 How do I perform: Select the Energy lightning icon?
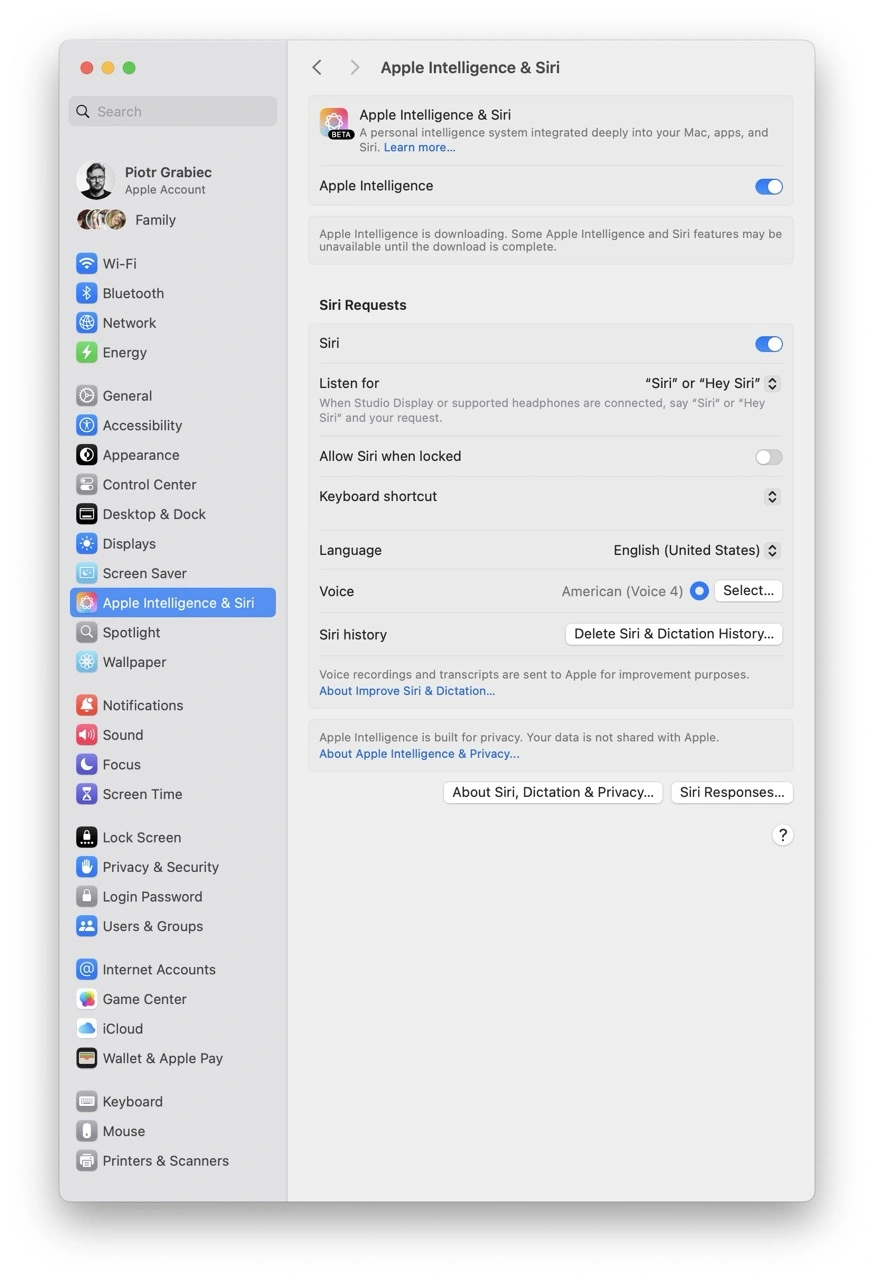pyautogui.click(x=87, y=352)
